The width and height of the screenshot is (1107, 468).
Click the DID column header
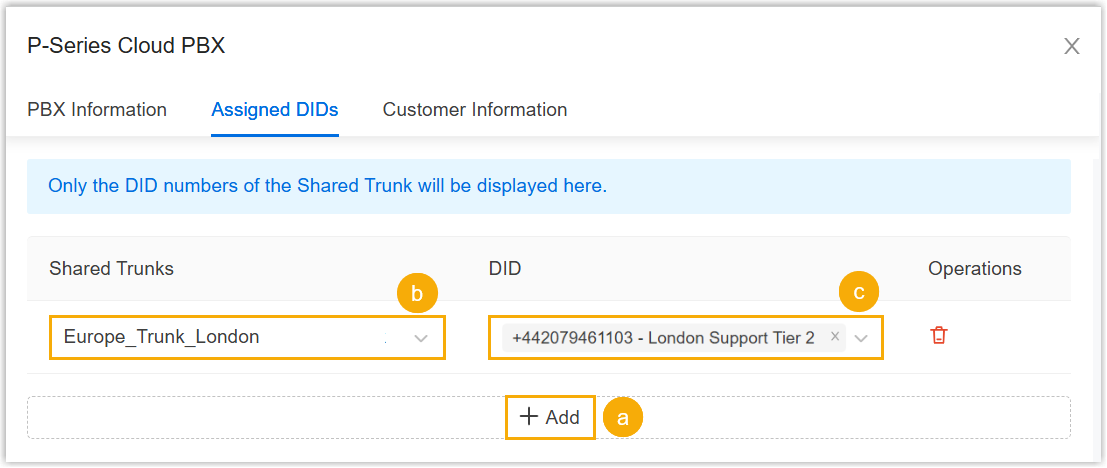click(505, 268)
